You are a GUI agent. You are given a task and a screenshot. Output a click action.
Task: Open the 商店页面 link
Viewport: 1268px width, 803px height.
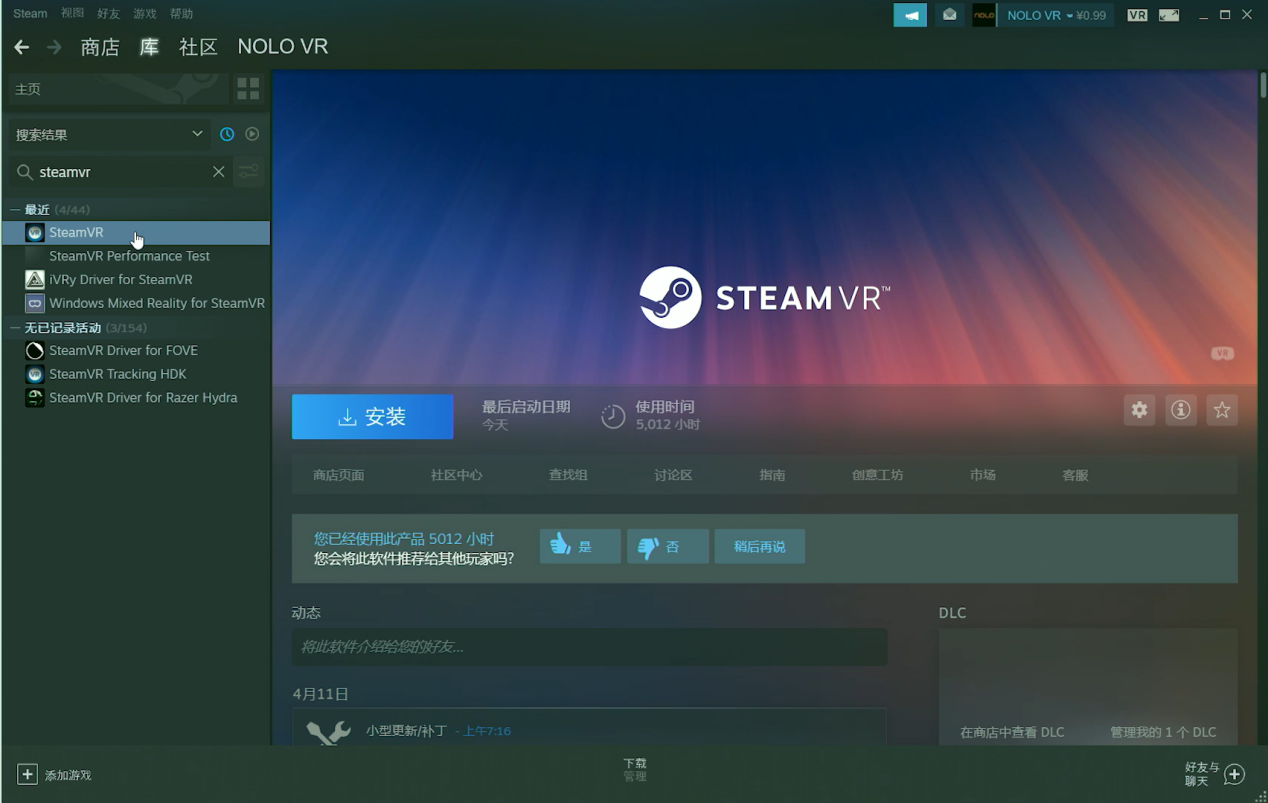point(339,475)
